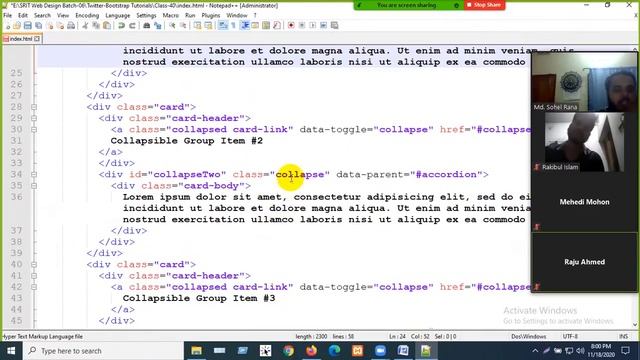Show hidden tray icons chevron in taskbar
Screen dimensions: 640x360
pos(535,351)
